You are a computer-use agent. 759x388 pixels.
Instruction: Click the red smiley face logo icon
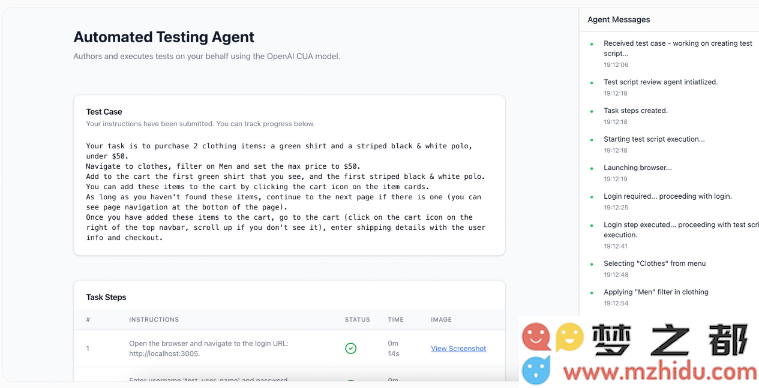tap(536, 337)
